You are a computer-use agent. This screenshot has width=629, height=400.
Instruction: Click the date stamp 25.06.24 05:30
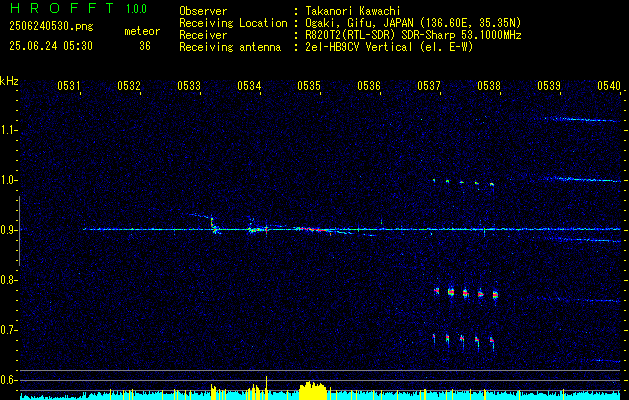tap(51, 46)
